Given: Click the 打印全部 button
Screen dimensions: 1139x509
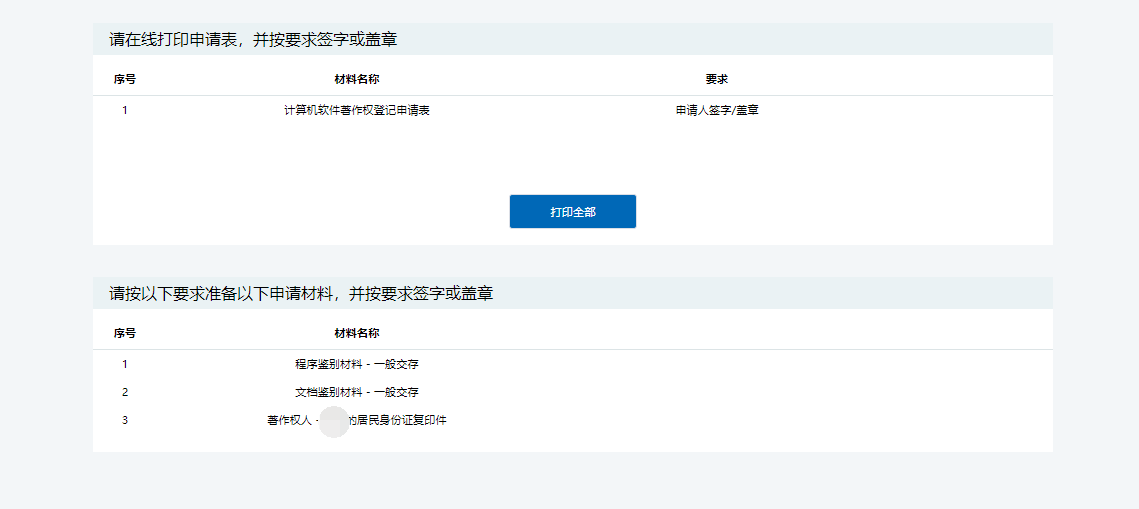Looking at the screenshot, I should coord(572,211).
